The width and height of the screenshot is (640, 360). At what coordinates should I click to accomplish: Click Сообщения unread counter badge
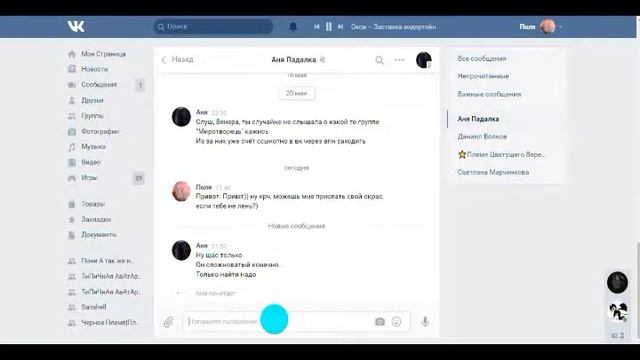point(140,85)
